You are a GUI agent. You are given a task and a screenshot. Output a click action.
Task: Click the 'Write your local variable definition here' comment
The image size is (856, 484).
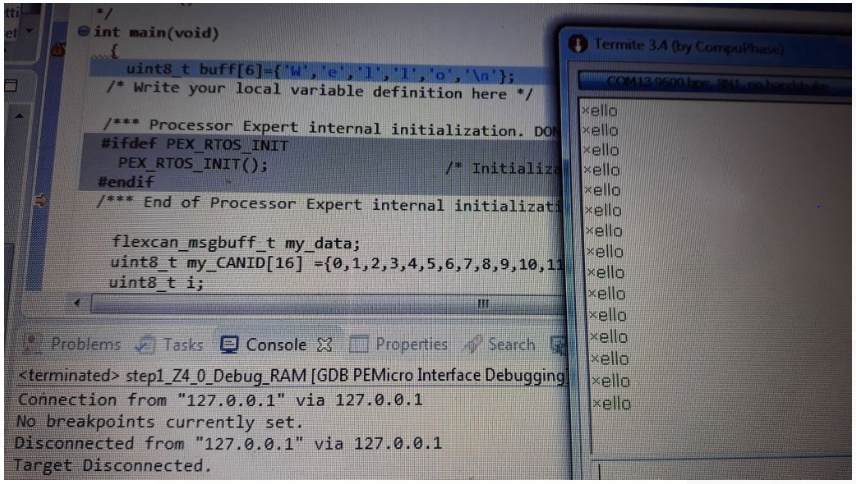(x=319, y=91)
